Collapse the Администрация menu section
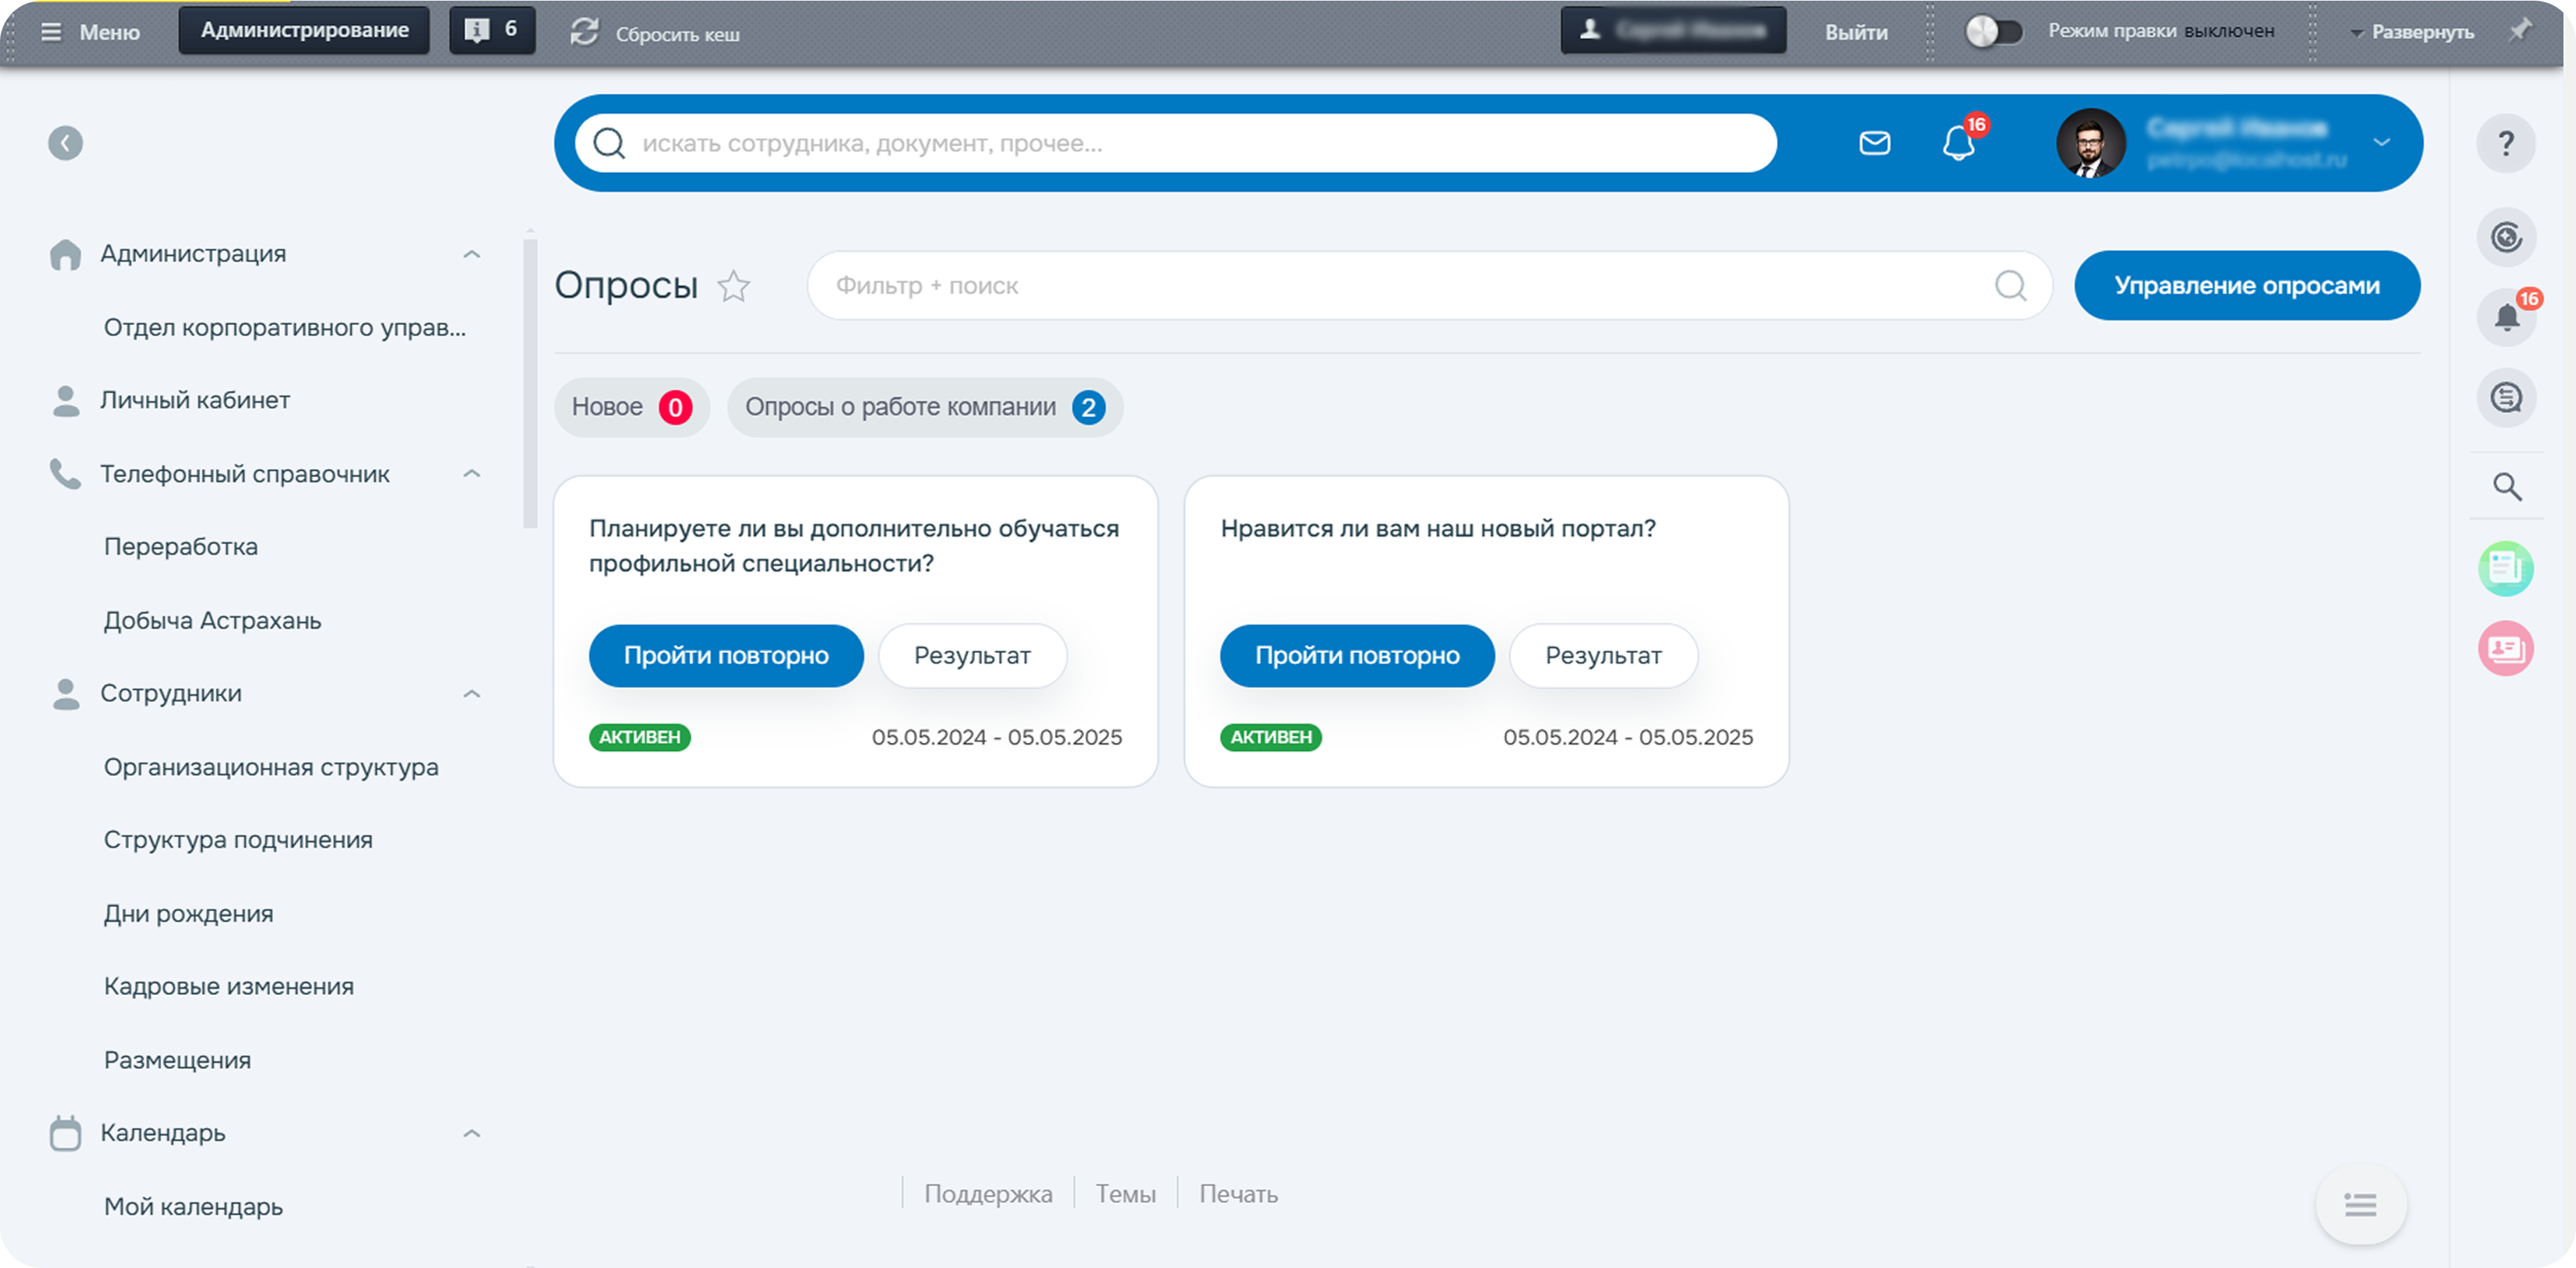 coord(471,254)
